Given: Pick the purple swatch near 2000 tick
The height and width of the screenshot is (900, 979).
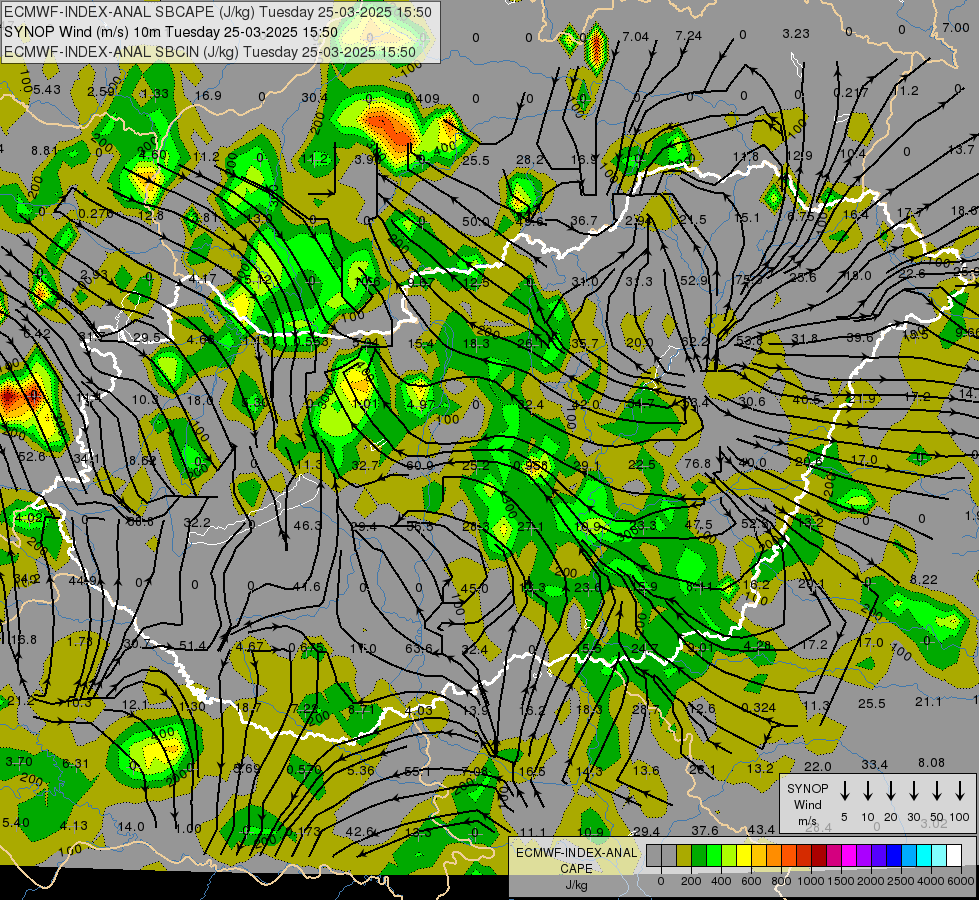Looking at the screenshot, I should point(864,855).
